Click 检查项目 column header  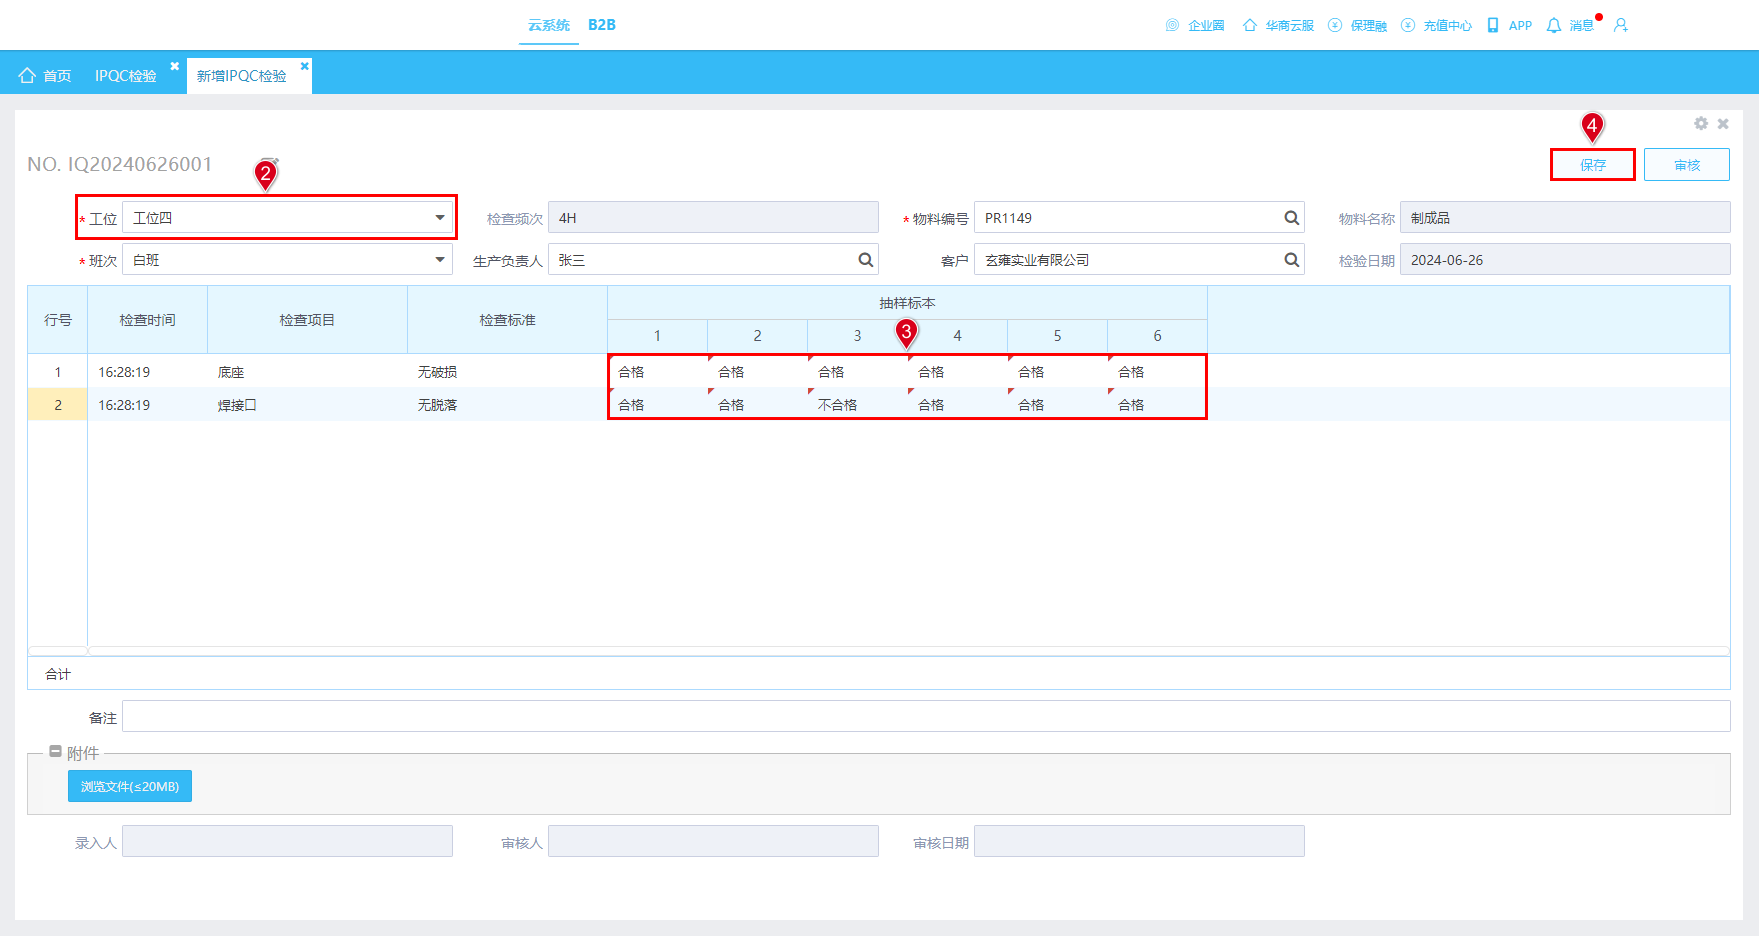click(307, 320)
